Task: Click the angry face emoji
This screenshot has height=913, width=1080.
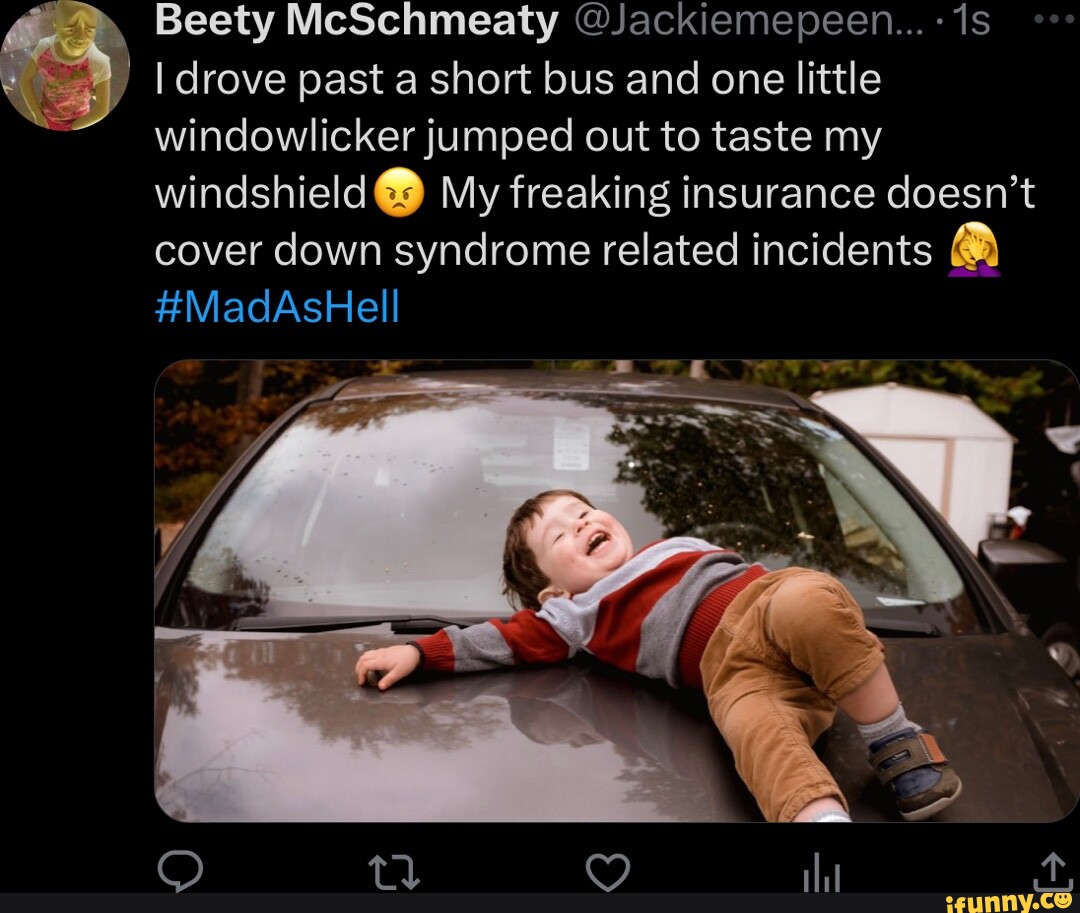Action: 399,193
